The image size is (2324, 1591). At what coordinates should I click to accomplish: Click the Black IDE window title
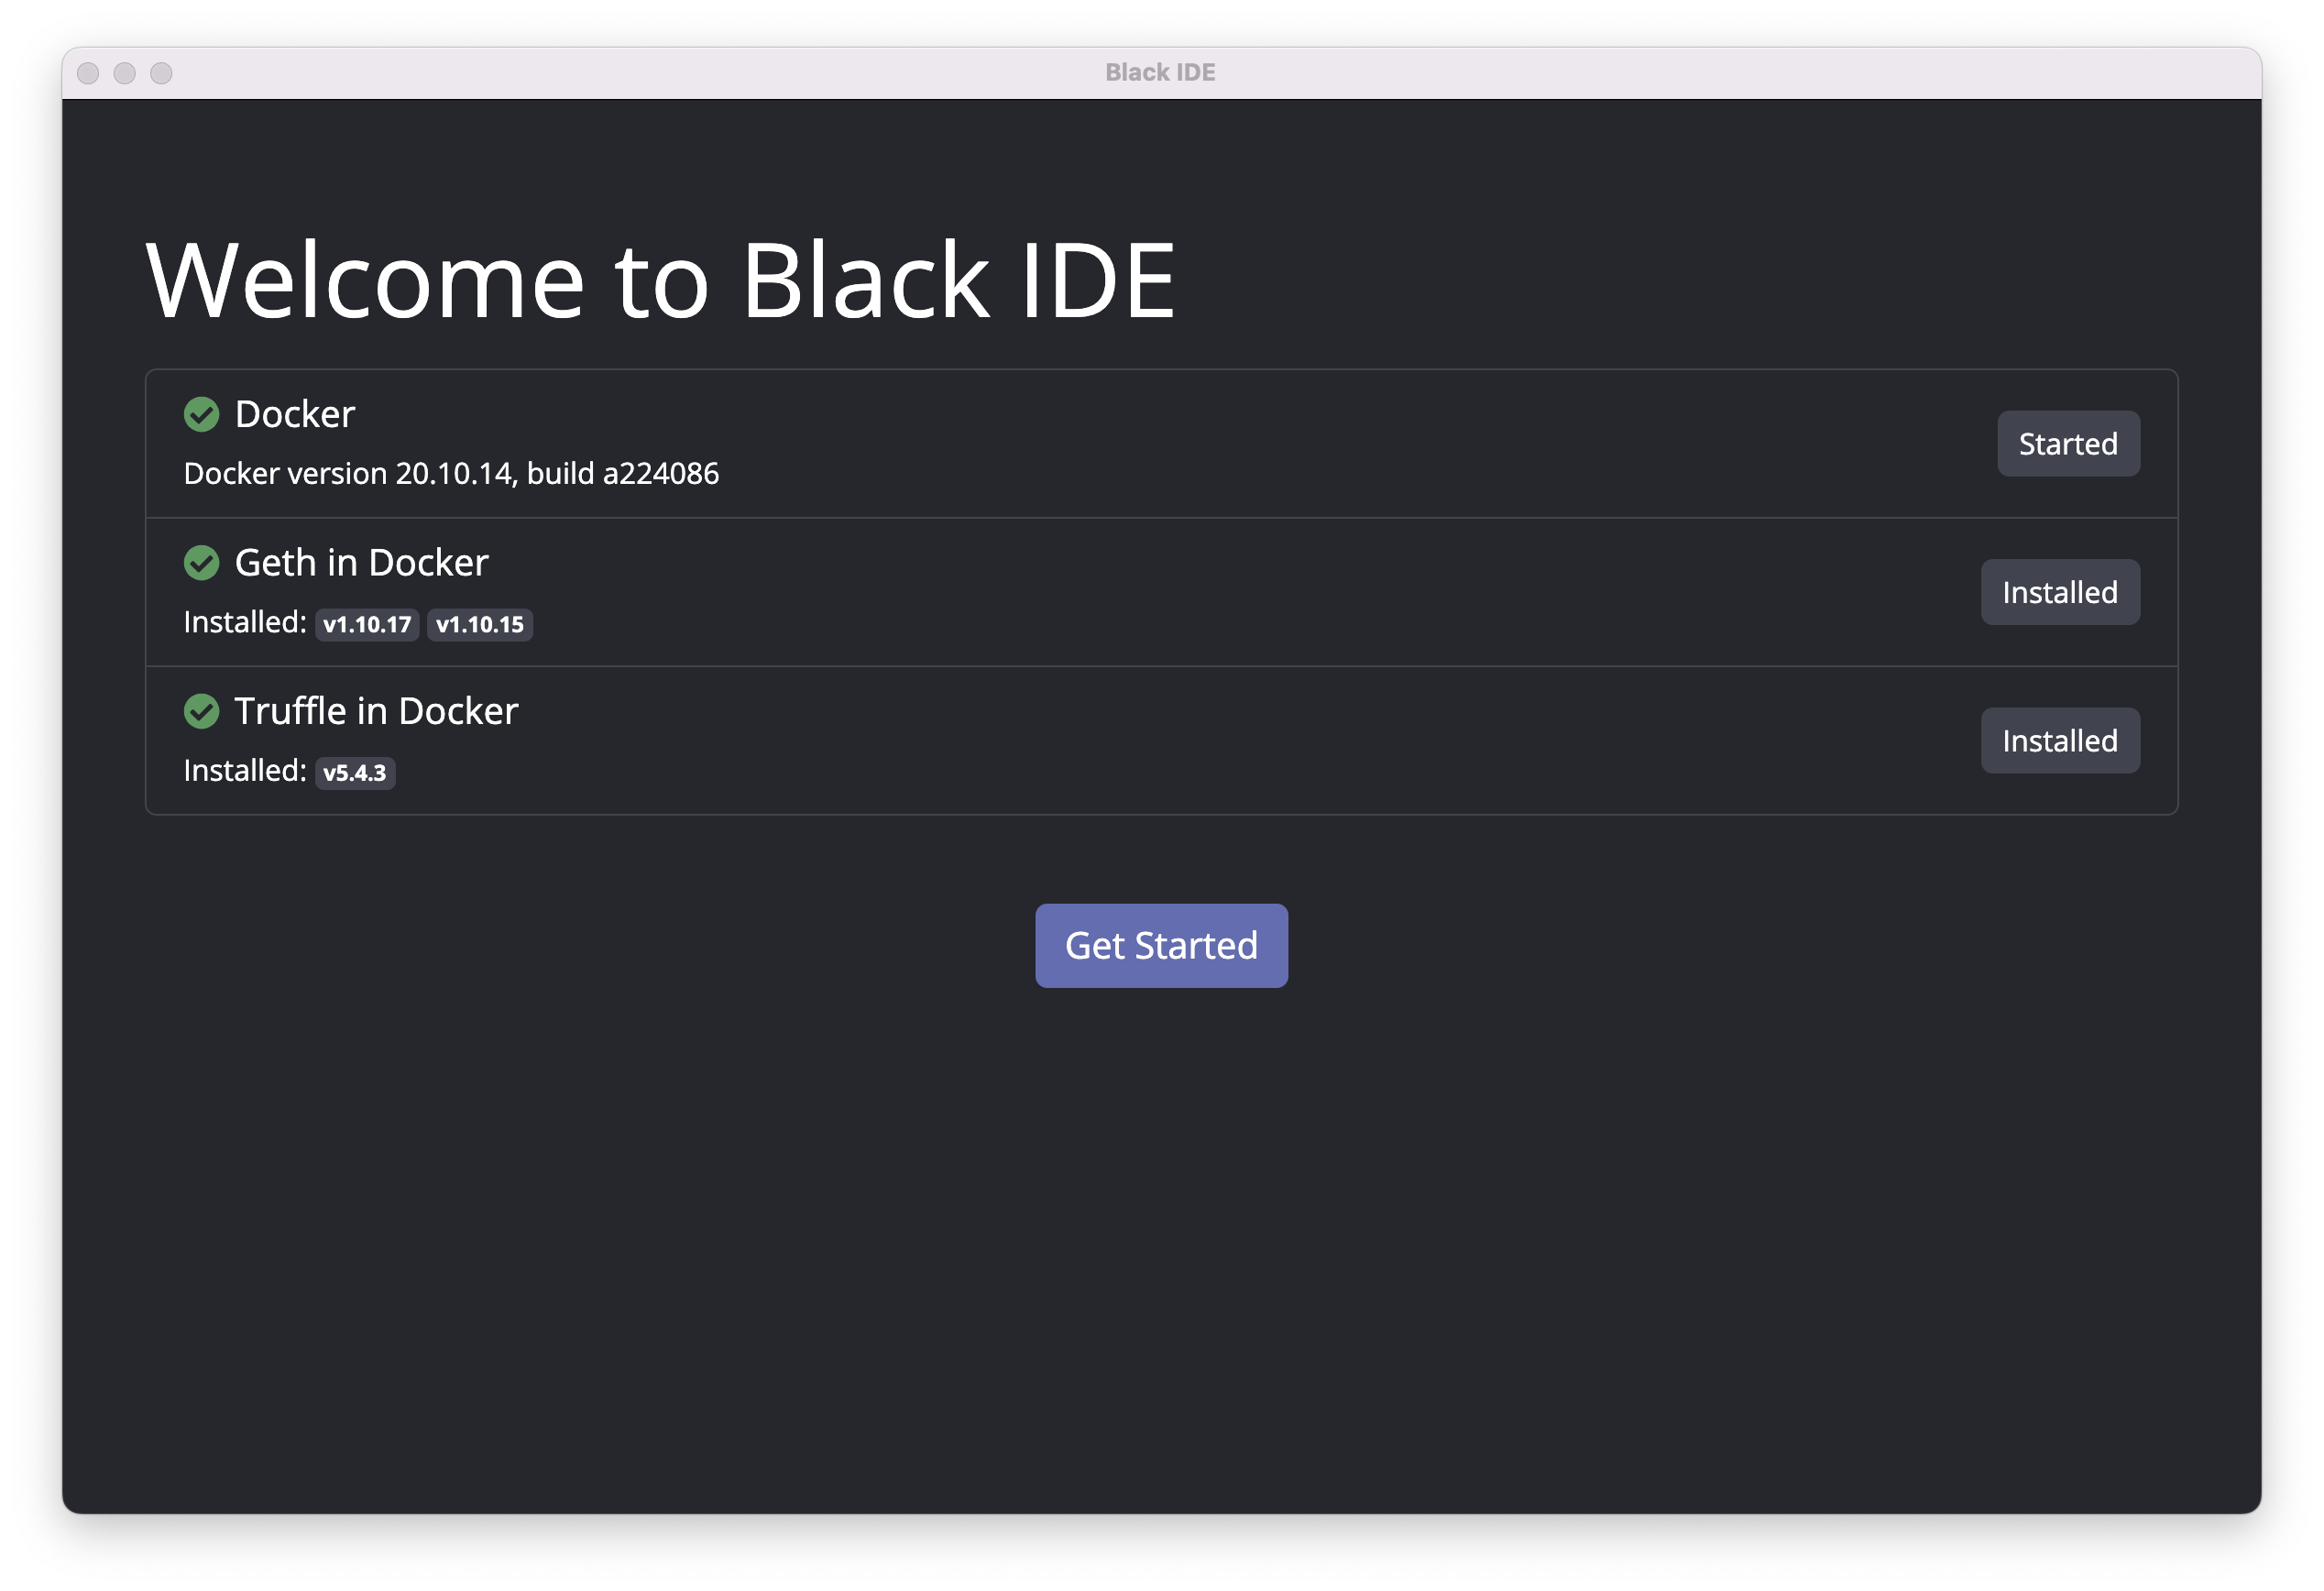pyautogui.click(x=1160, y=73)
